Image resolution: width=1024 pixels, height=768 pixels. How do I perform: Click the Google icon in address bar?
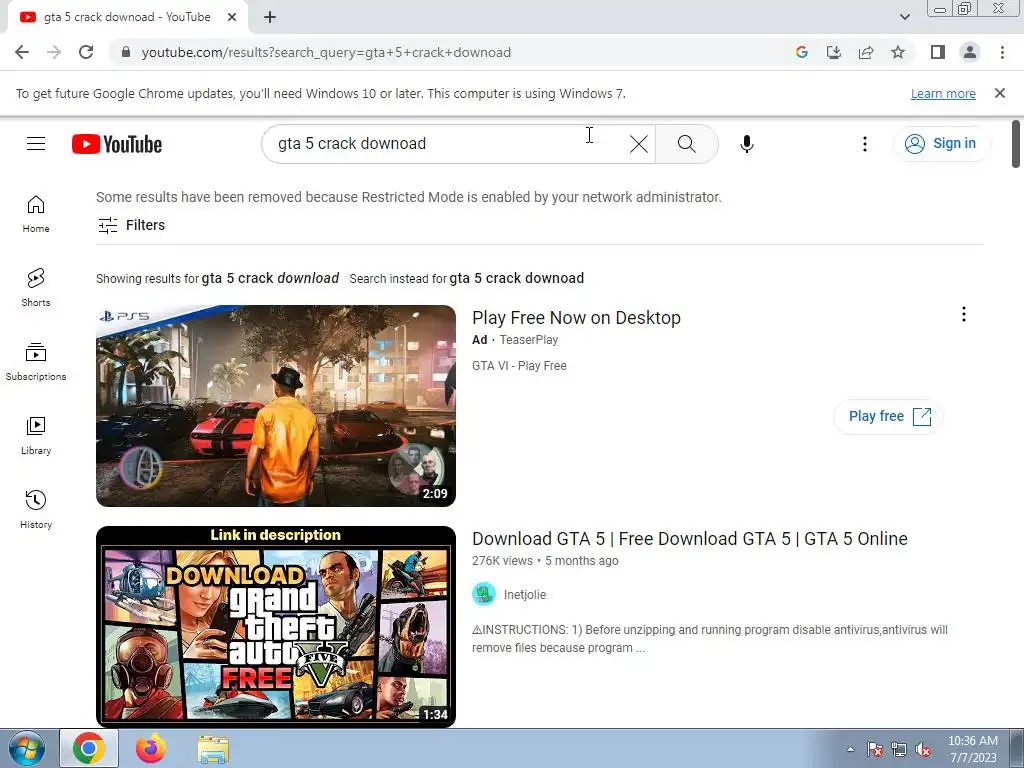coord(802,52)
